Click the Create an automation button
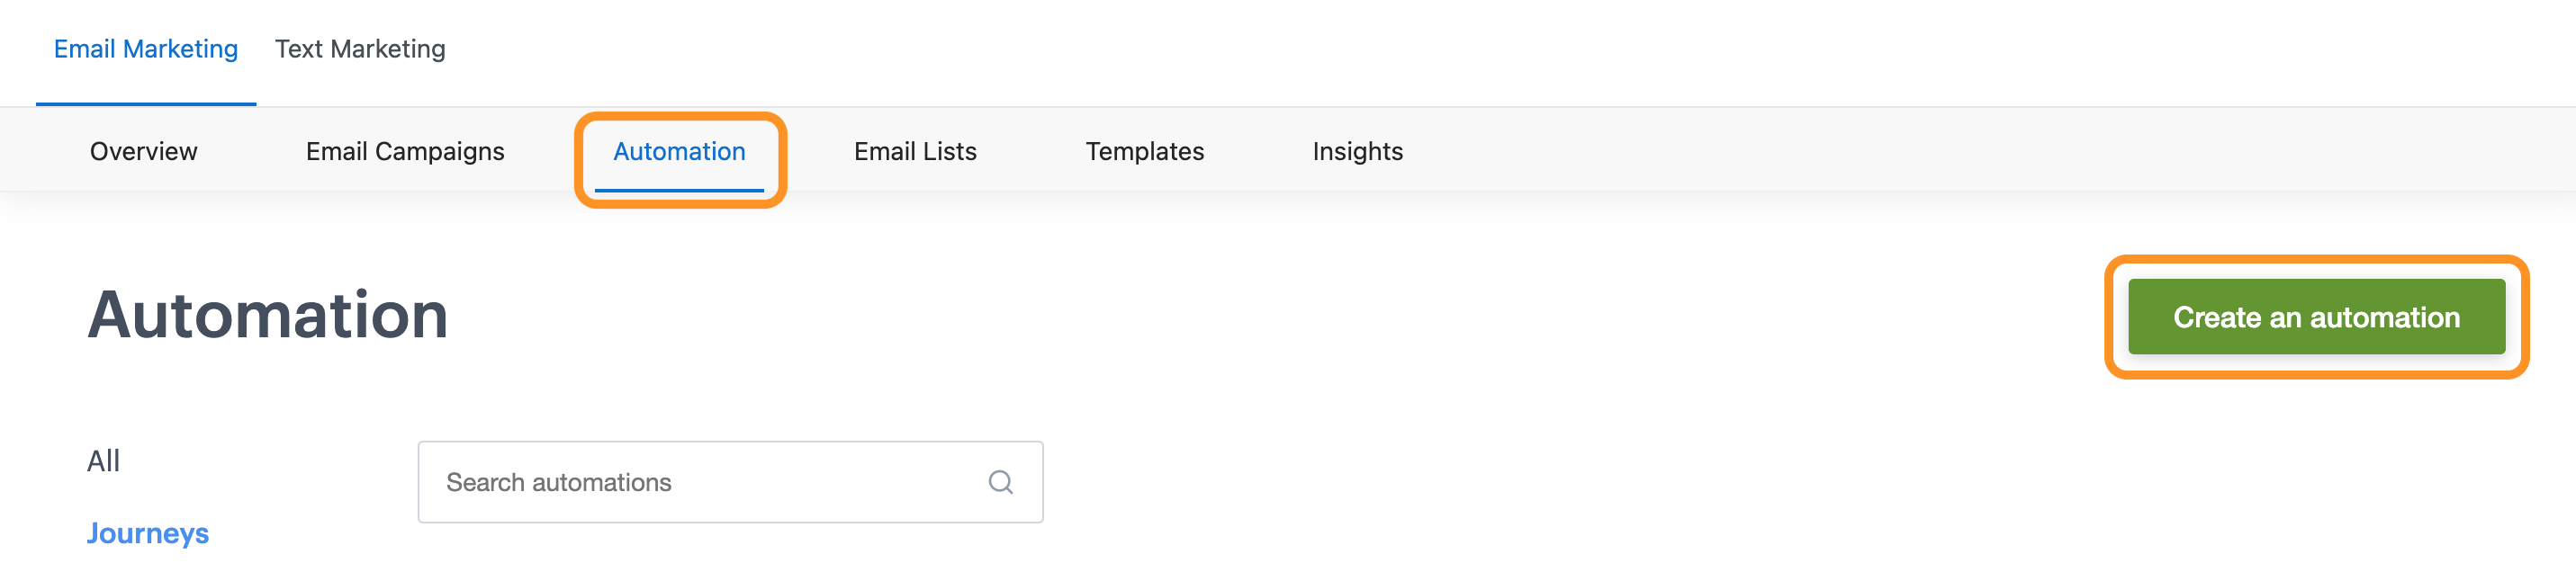This screenshot has height=572, width=2576. [x=2316, y=317]
